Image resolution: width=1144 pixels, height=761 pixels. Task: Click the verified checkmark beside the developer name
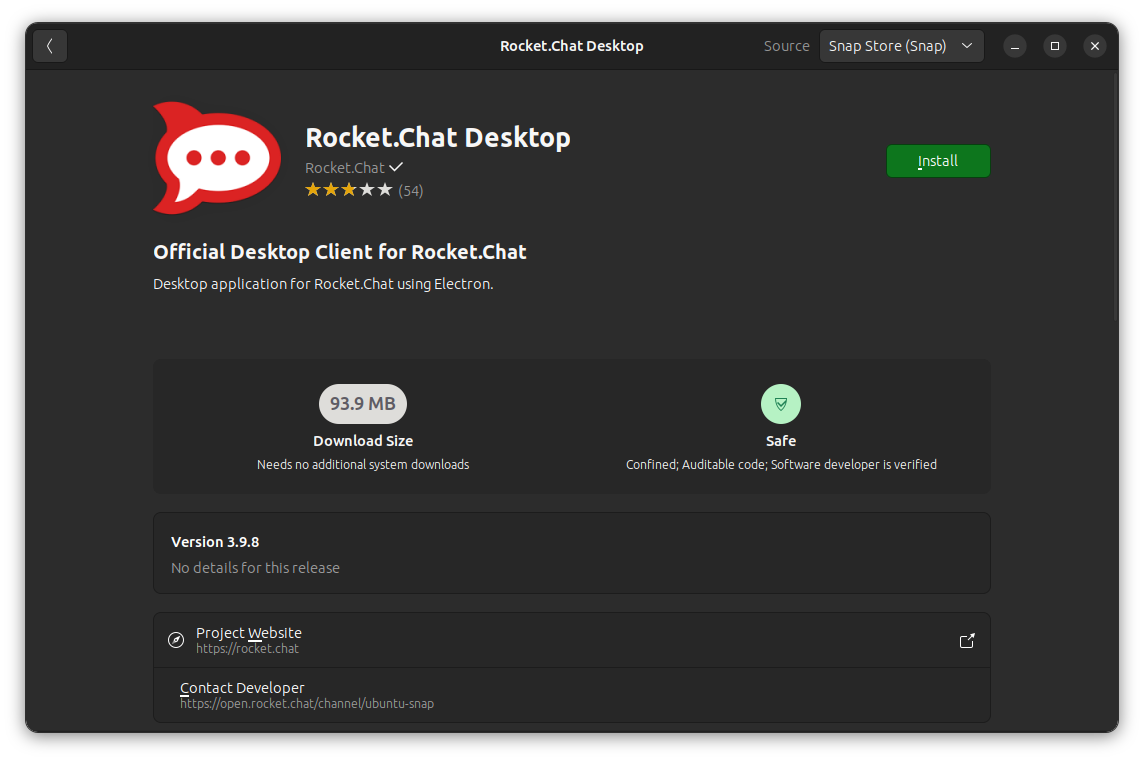pyautogui.click(x=396, y=167)
